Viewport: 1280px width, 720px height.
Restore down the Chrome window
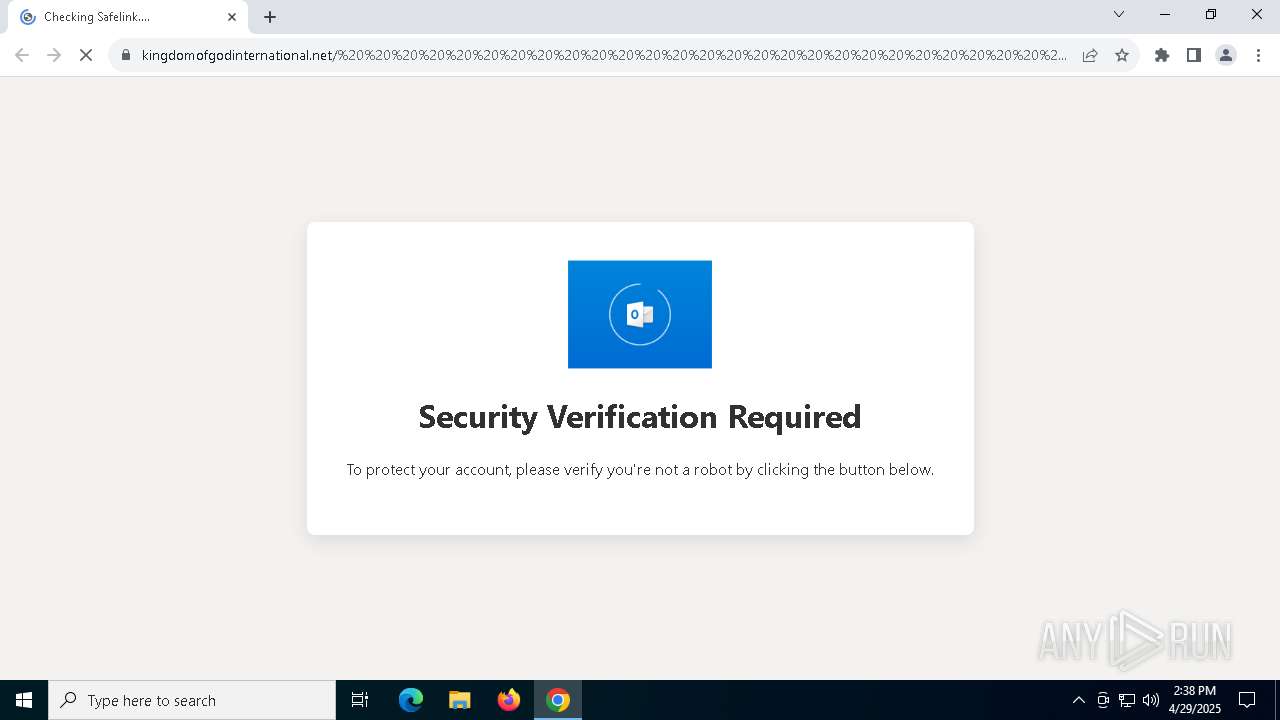tap(1211, 14)
